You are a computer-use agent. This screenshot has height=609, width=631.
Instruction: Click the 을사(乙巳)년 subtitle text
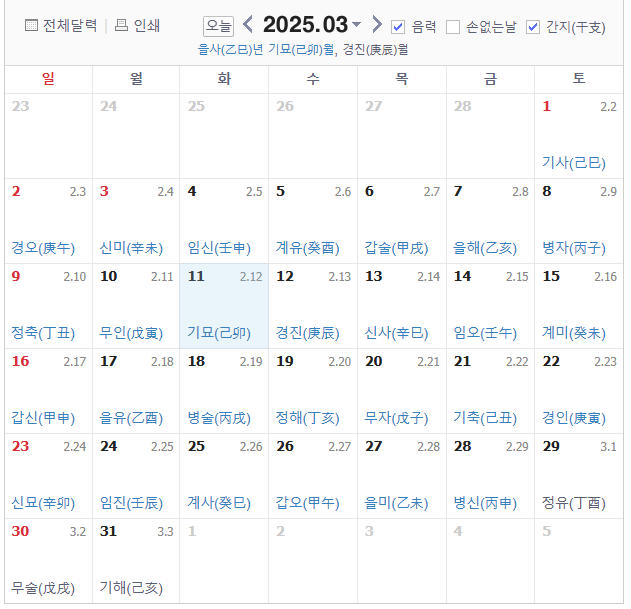click(231, 50)
